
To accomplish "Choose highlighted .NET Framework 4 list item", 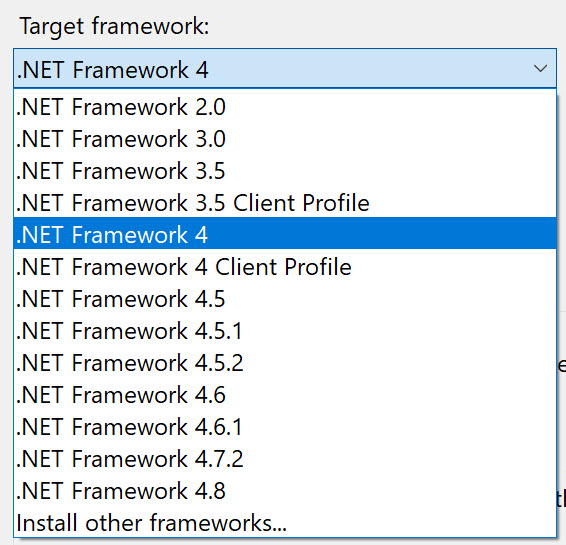I will click(x=285, y=233).
